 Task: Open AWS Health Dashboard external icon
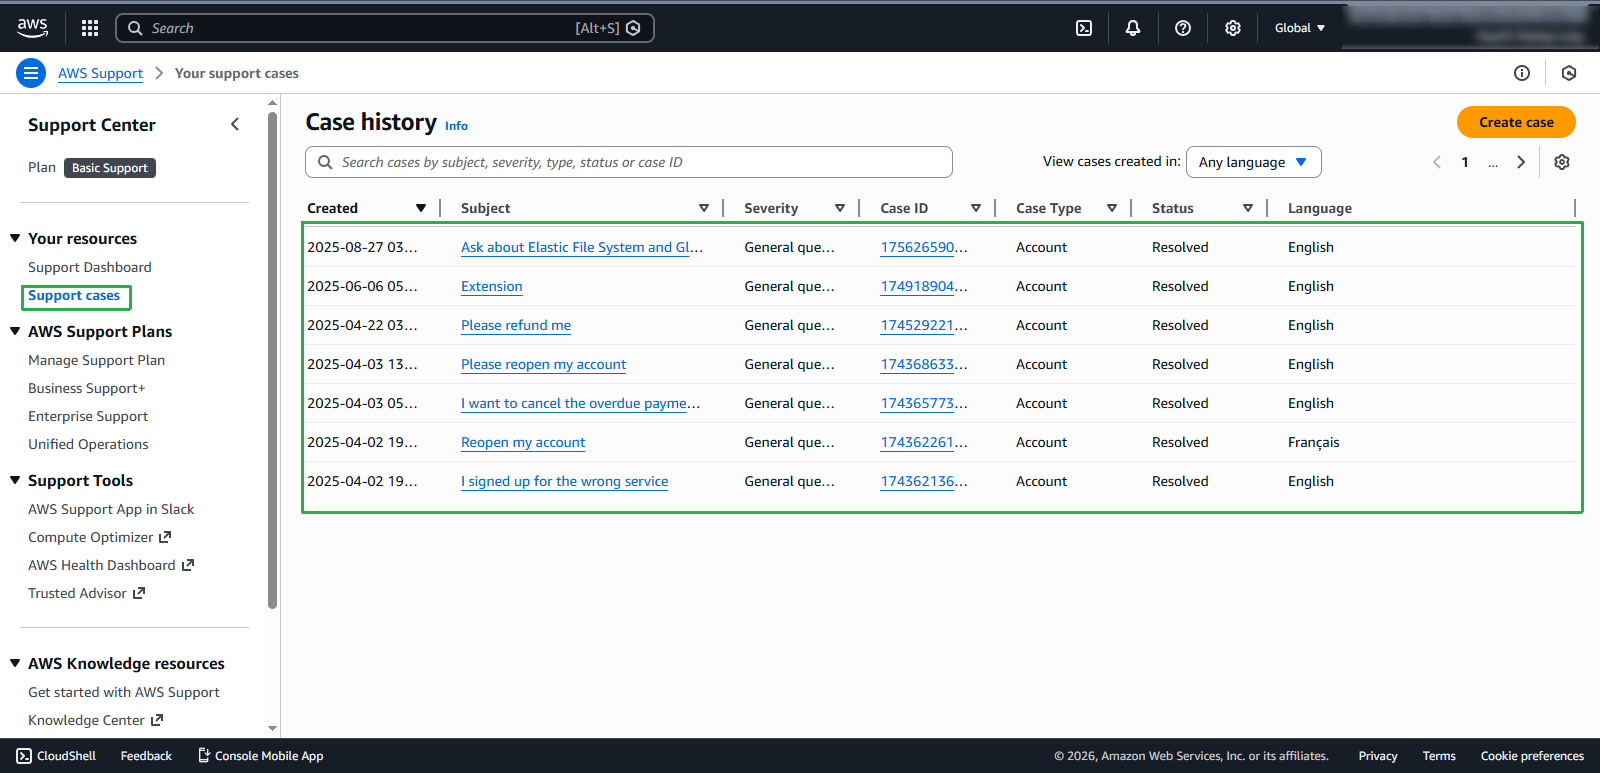(188, 565)
